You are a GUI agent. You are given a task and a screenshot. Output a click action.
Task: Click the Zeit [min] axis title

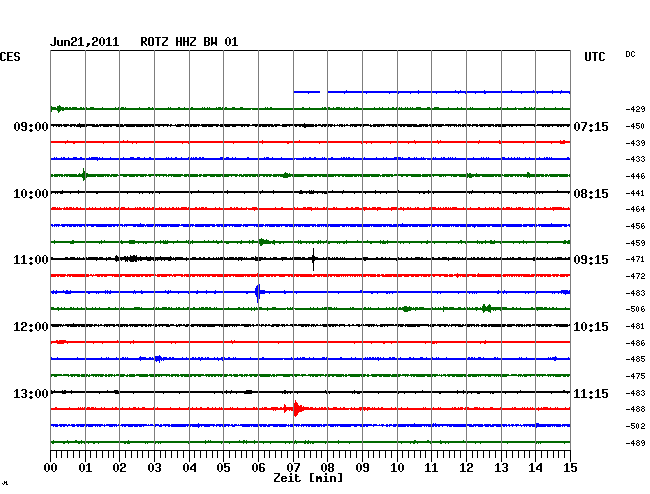pyautogui.click(x=308, y=478)
